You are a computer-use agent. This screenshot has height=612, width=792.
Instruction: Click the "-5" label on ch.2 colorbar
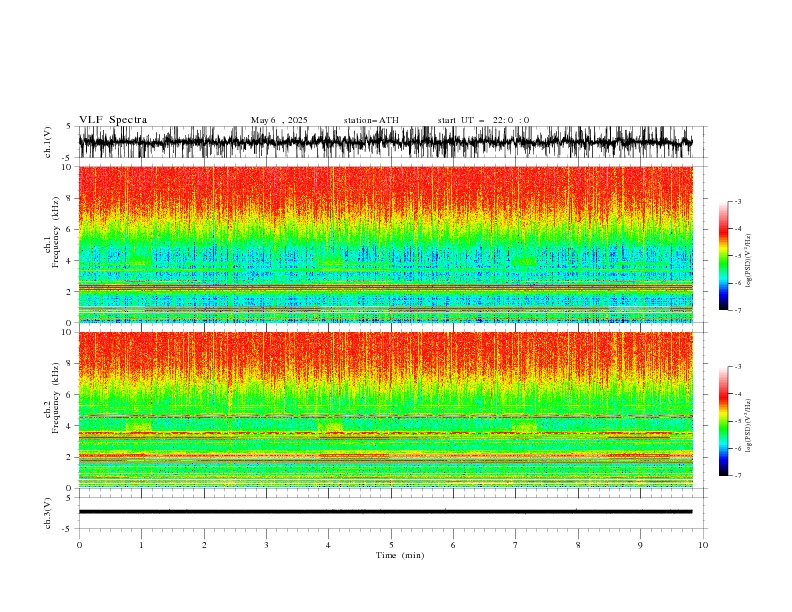tap(737, 421)
